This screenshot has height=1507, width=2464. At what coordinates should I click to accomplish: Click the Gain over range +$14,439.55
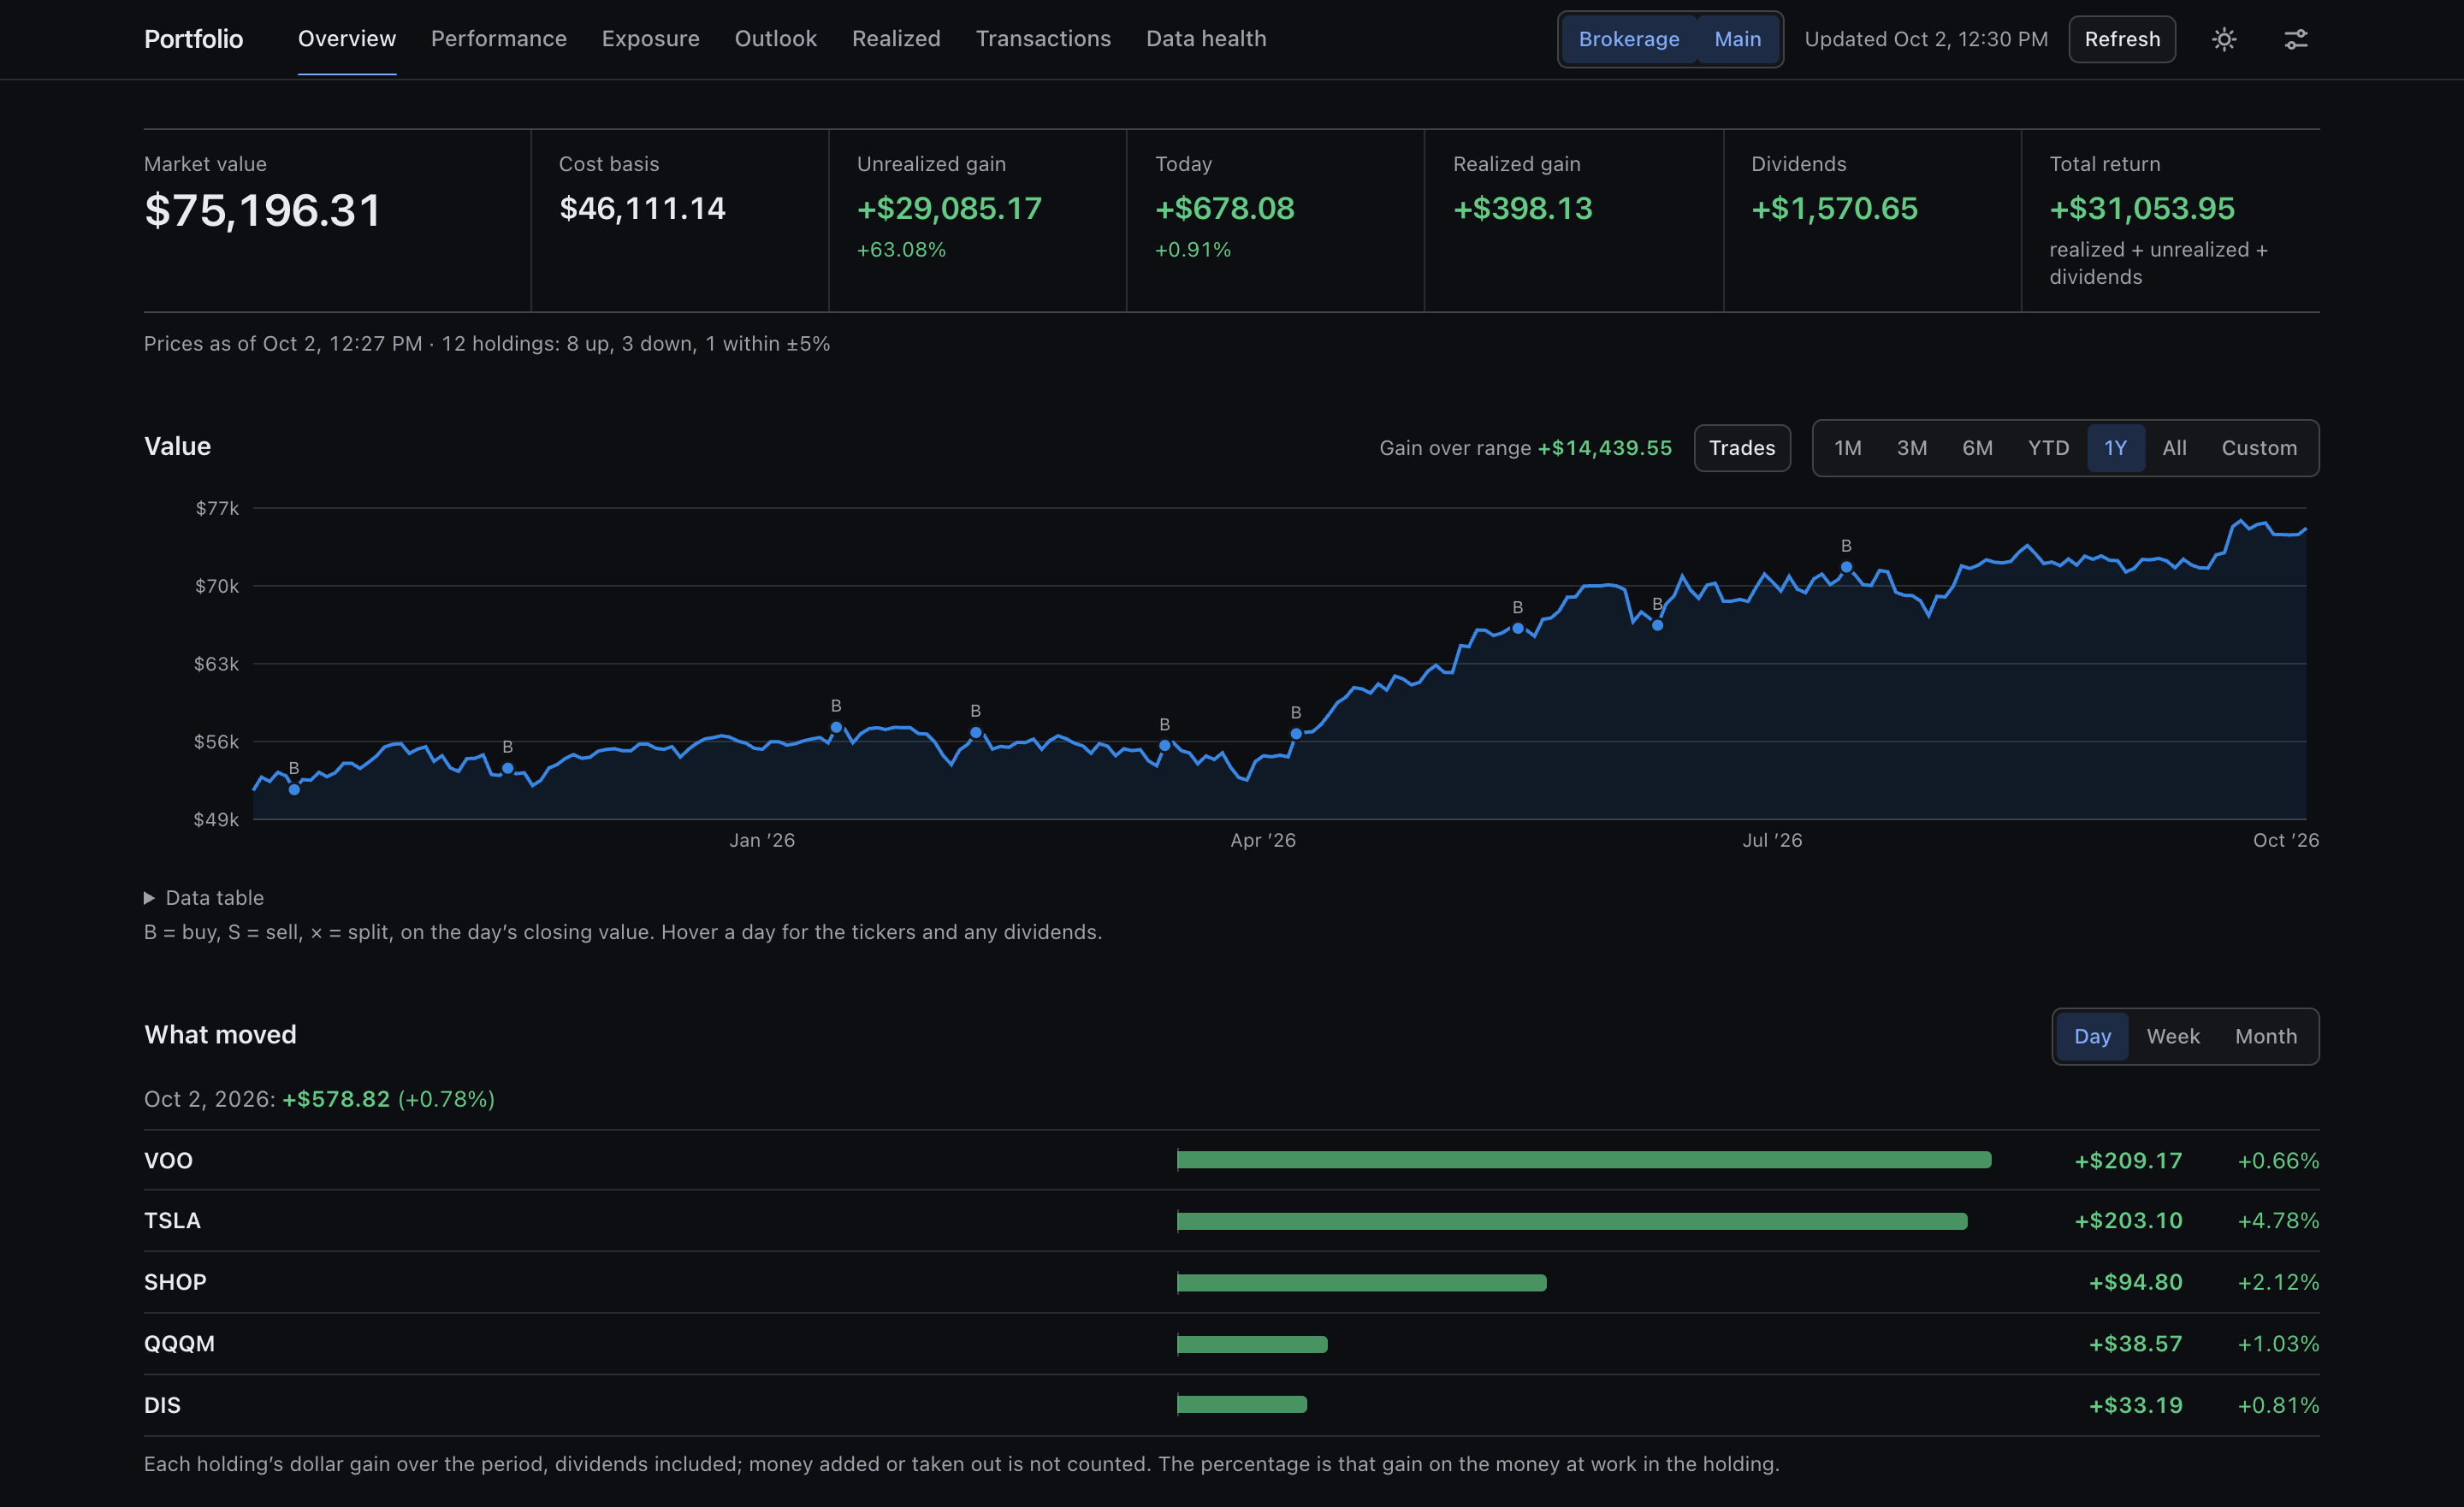pos(1604,448)
